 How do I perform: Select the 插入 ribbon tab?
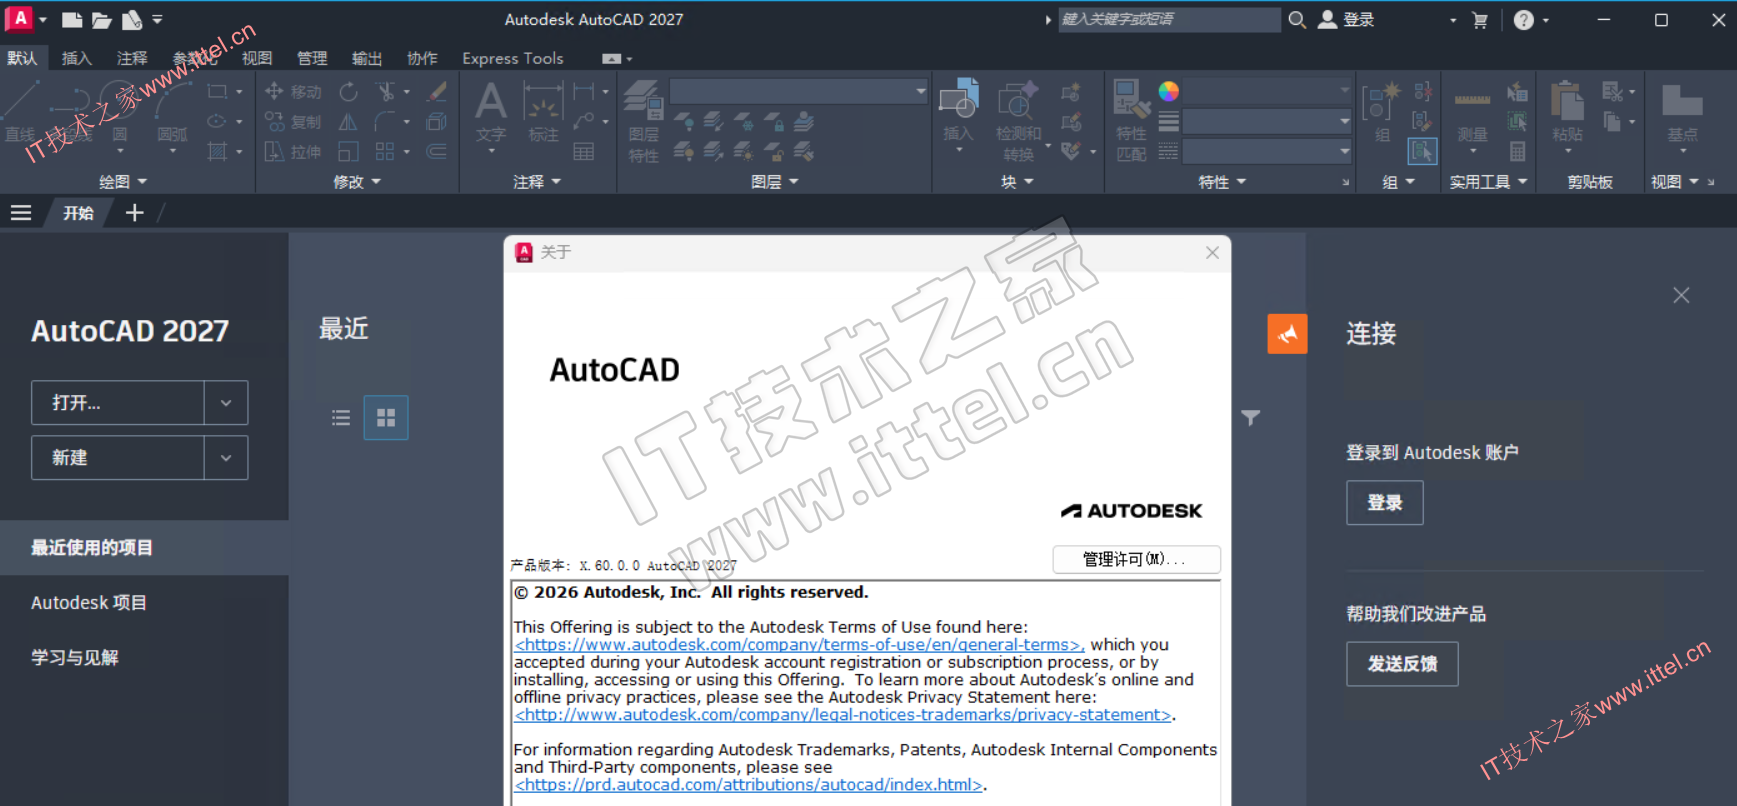(x=77, y=58)
